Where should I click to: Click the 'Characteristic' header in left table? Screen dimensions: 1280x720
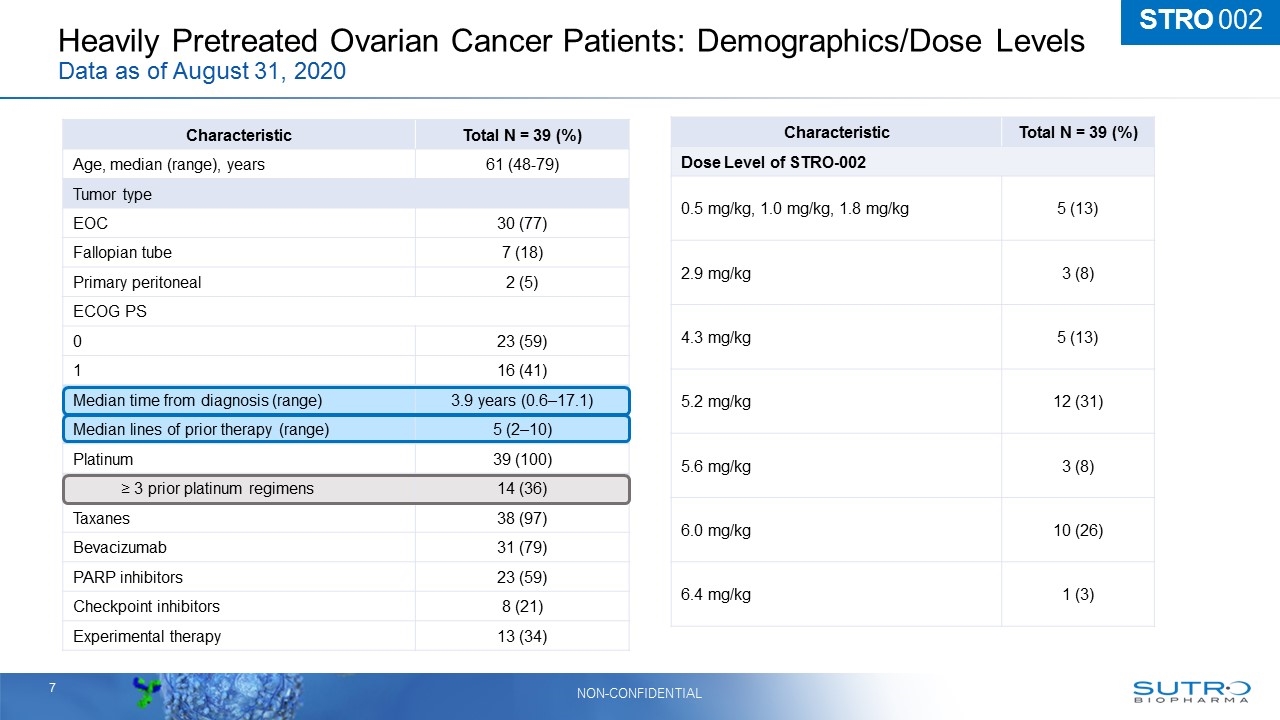tap(239, 135)
